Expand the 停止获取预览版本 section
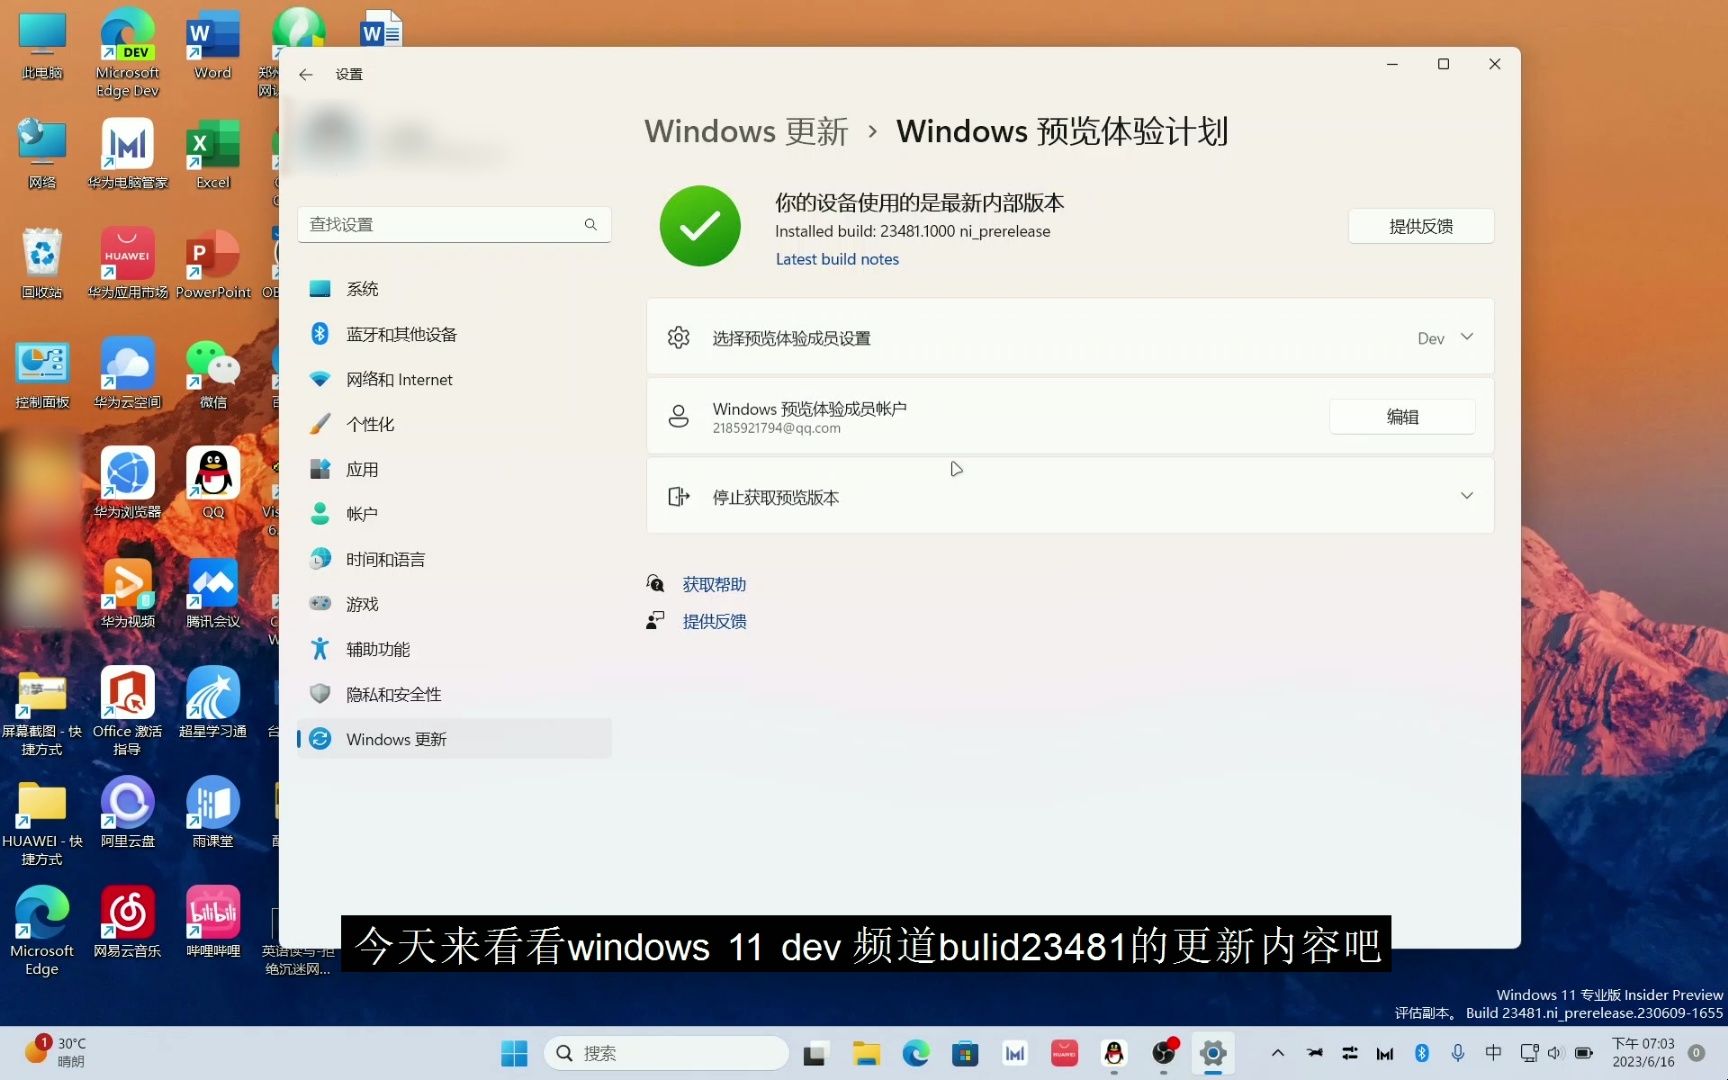1728x1080 pixels. 1466,495
